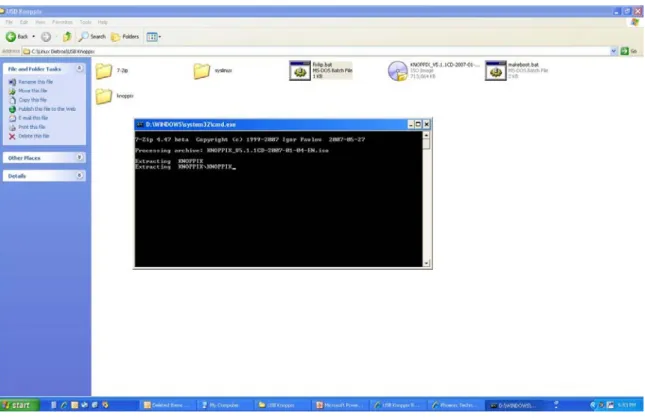Select the syslinux folder icon
The image size is (645, 420).
(x=202, y=71)
